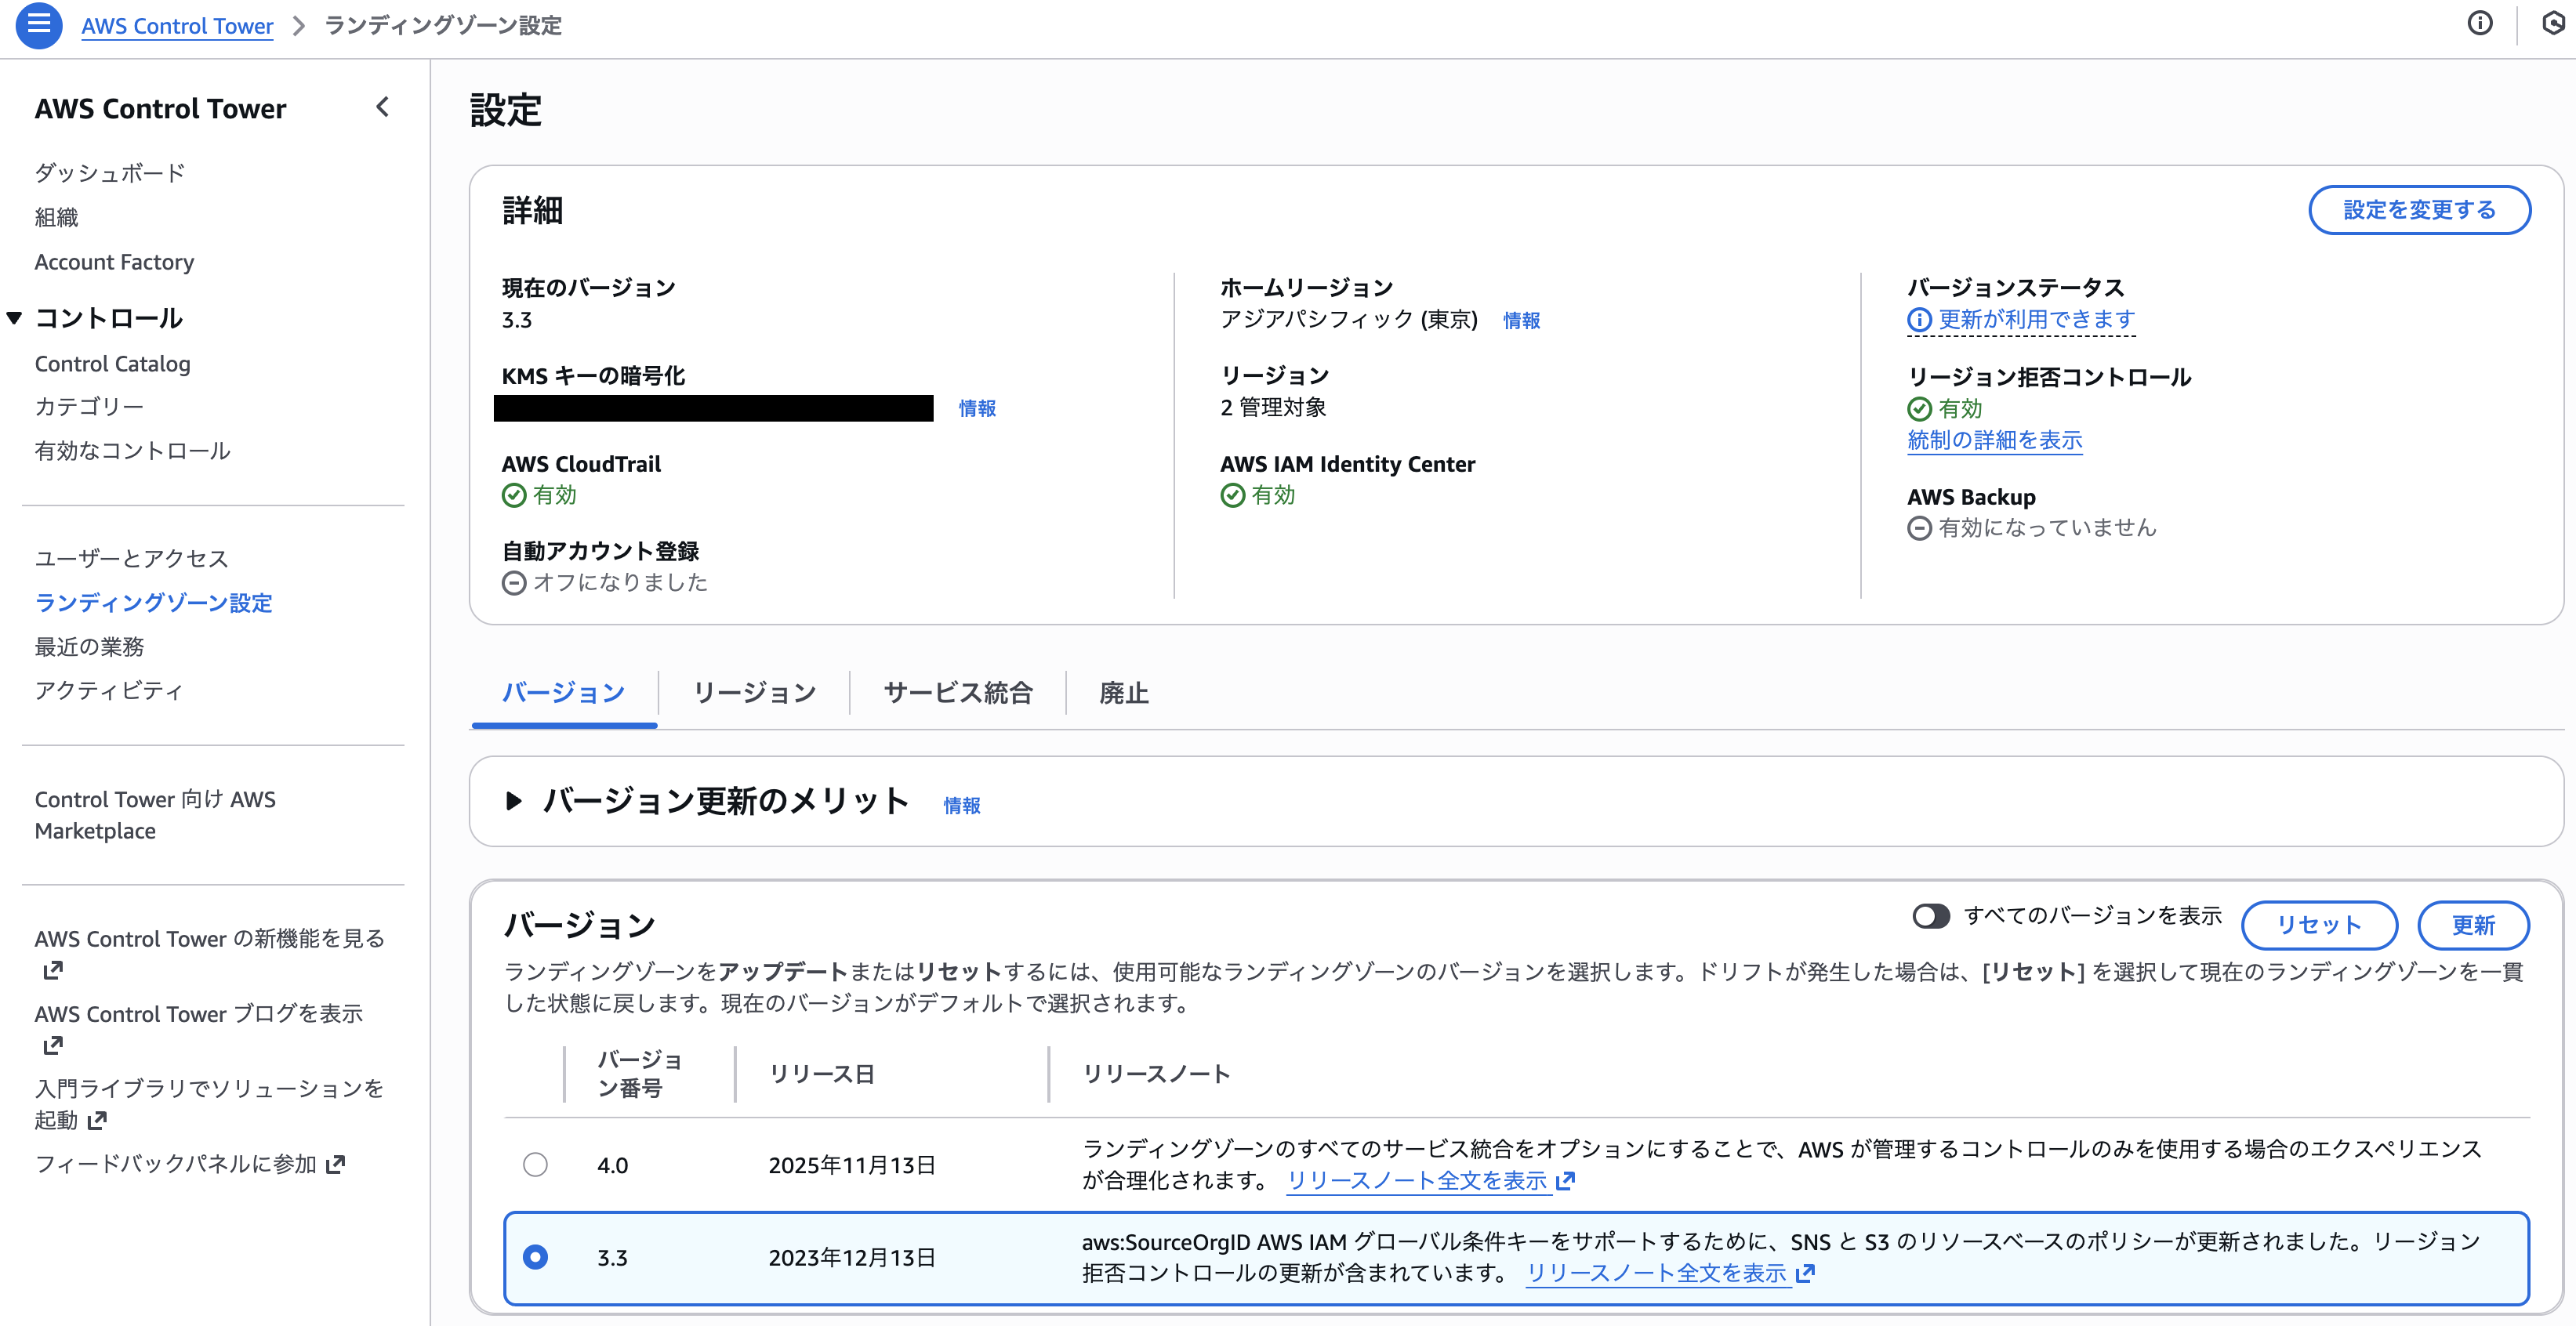Switch to the サービス統合 tab
Viewport: 2576px width, 1326px height.
point(957,693)
